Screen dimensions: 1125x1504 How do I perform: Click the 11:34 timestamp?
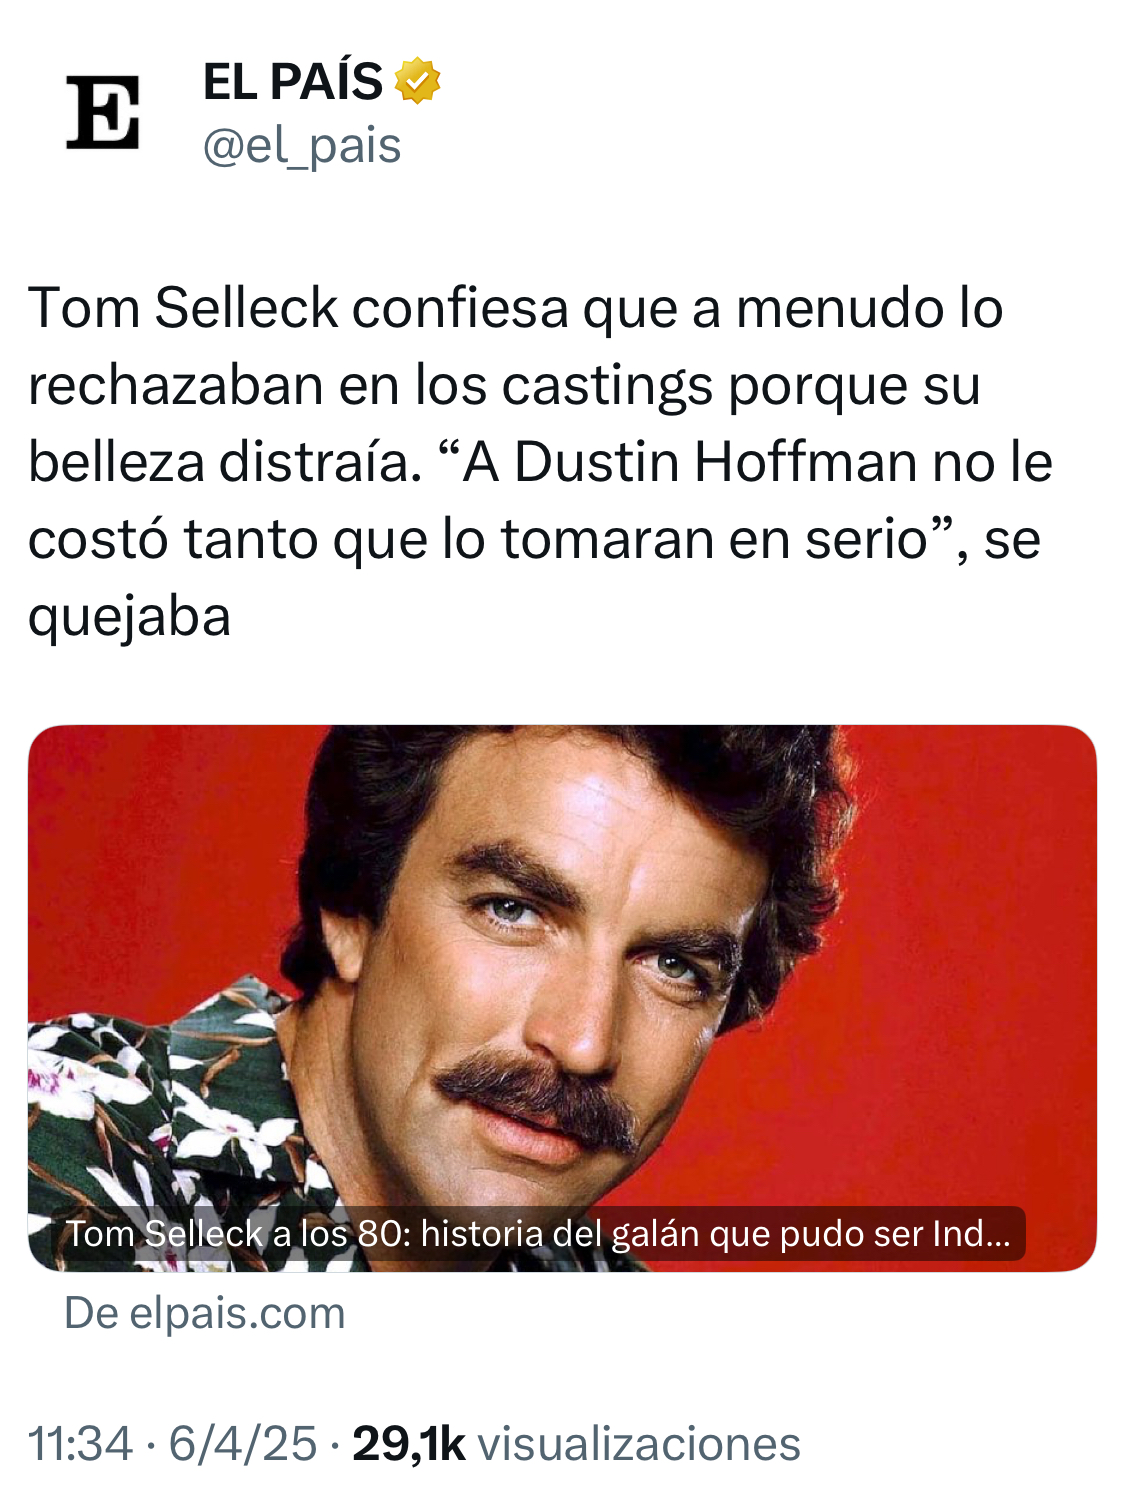[80, 1444]
